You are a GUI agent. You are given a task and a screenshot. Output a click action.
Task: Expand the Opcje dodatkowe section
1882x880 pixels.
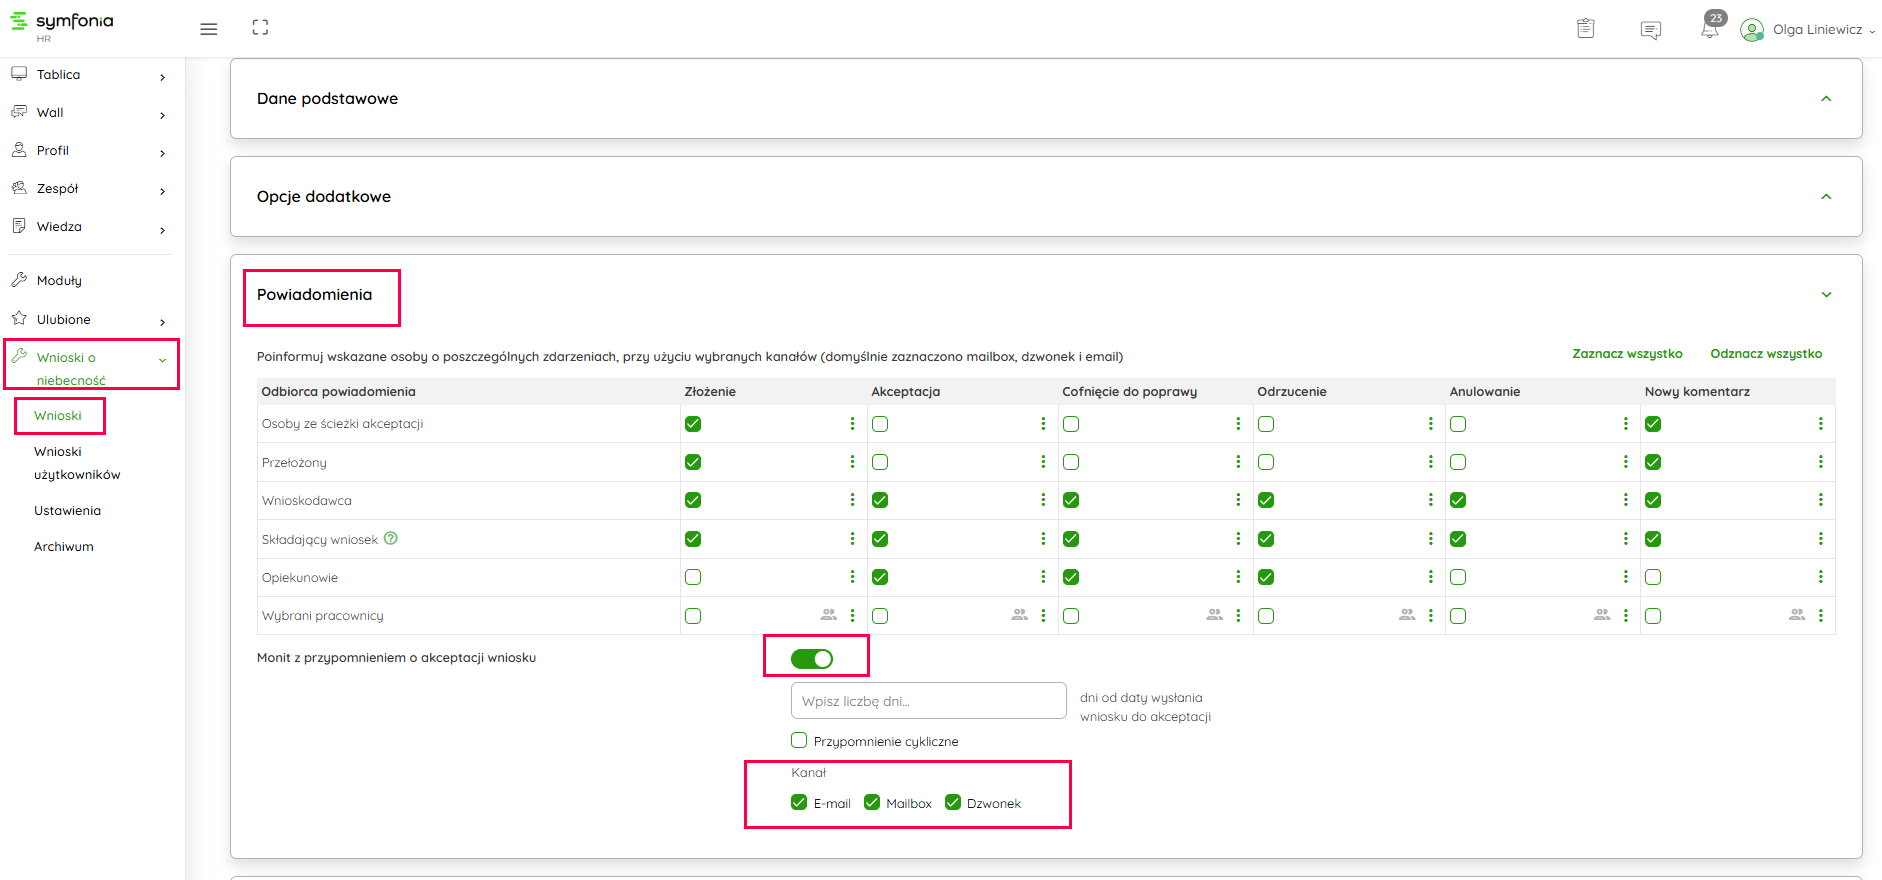point(1825,197)
